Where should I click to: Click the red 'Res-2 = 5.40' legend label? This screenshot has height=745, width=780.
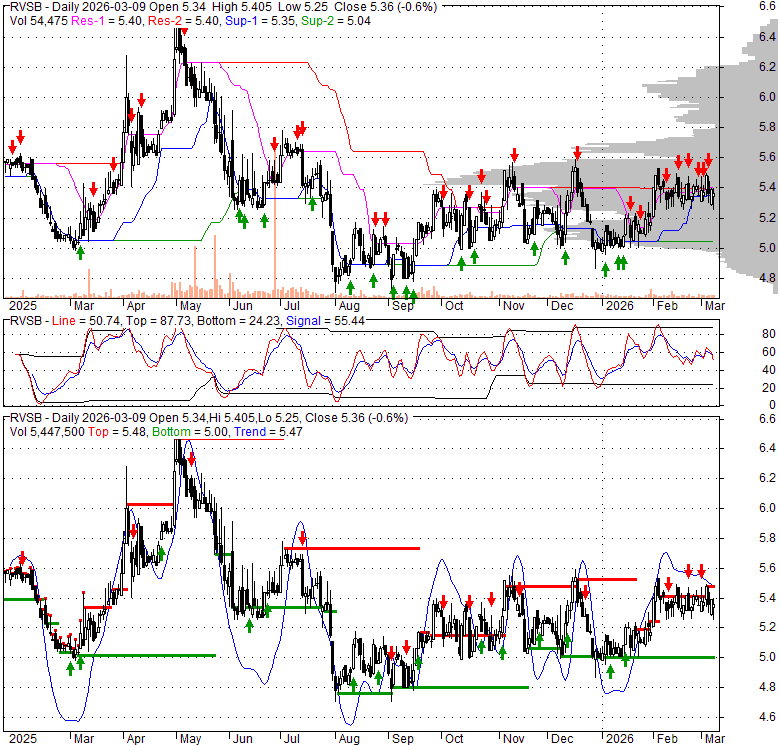(184, 21)
